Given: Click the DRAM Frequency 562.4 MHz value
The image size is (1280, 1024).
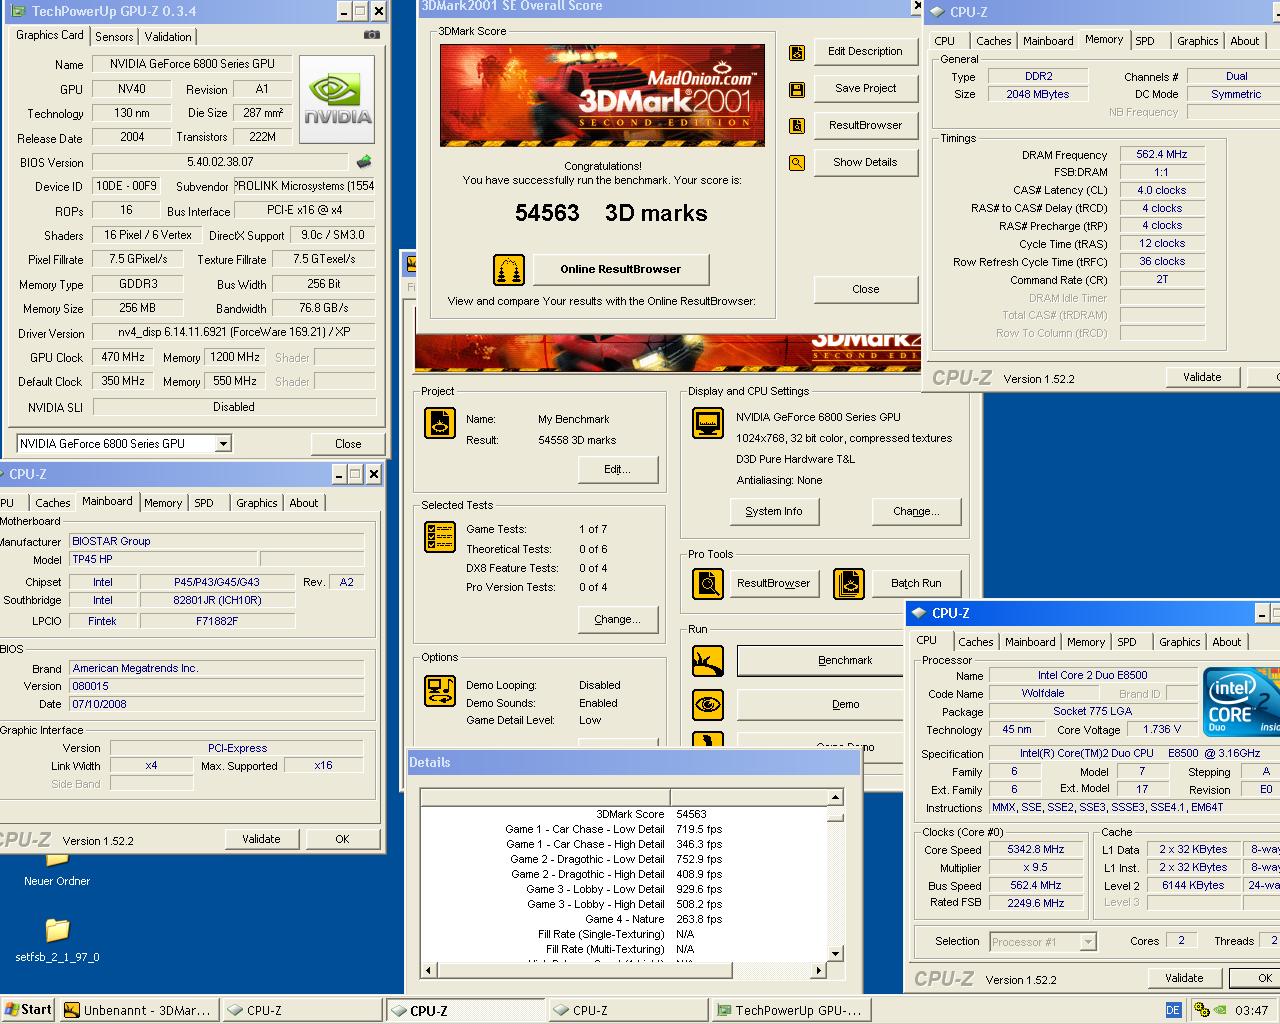Looking at the screenshot, I should pyautogui.click(x=1162, y=155).
